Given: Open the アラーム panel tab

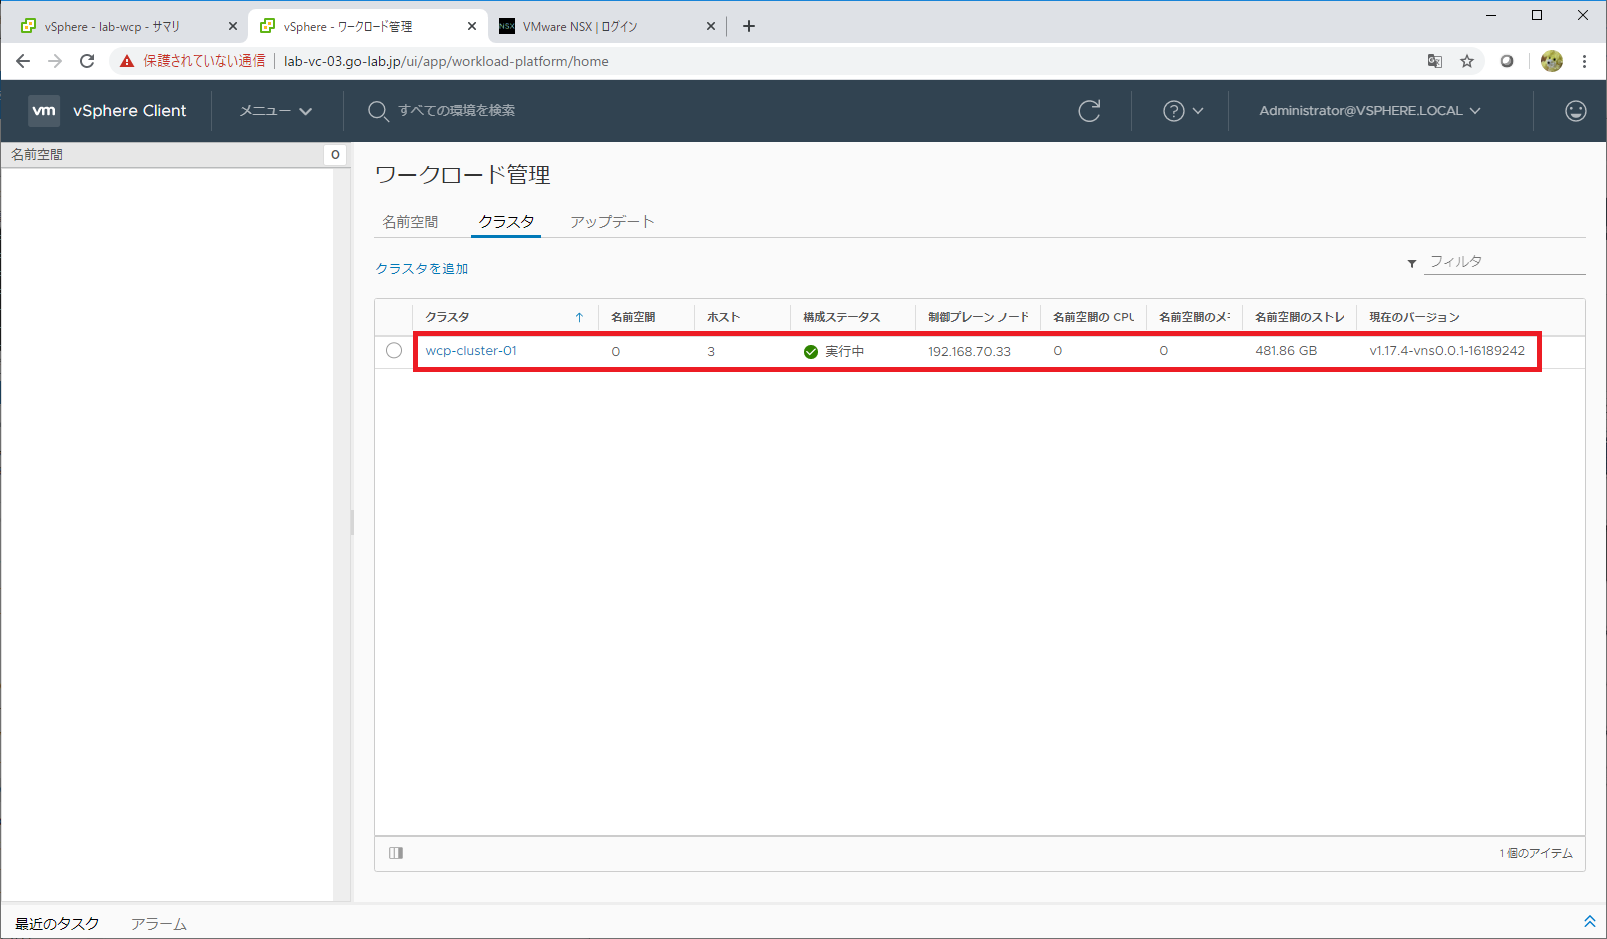Looking at the screenshot, I should coord(158,924).
